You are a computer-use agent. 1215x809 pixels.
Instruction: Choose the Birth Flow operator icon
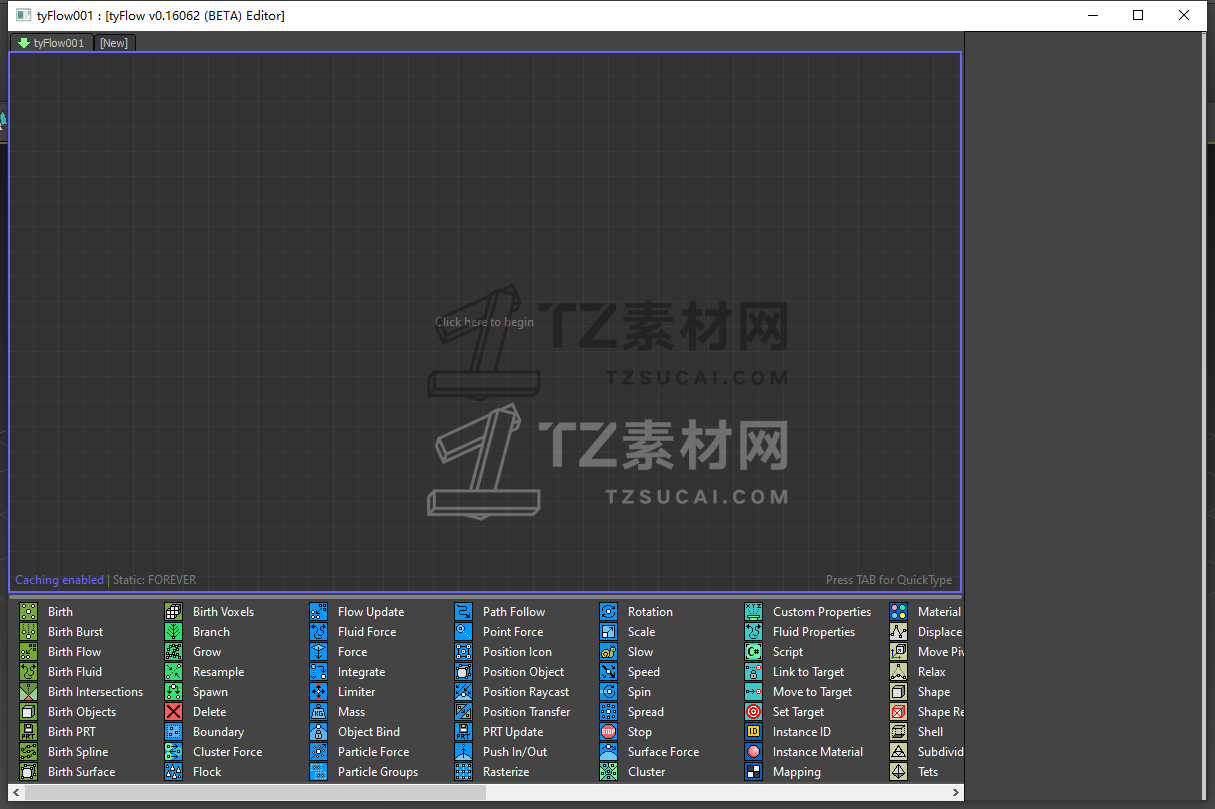tap(28, 651)
